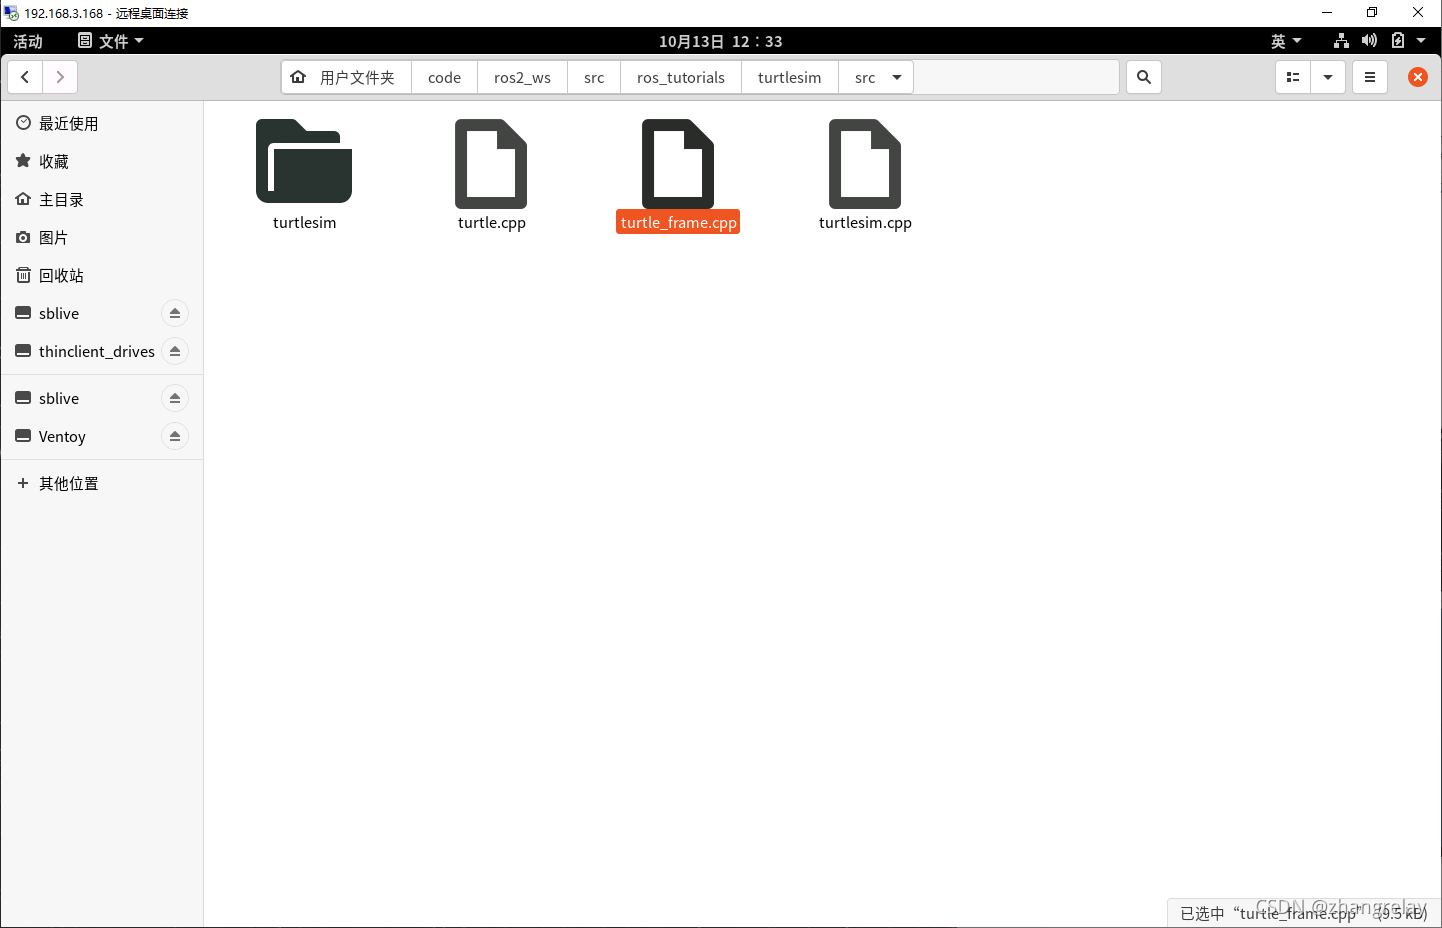Eject the Ventoy drive
Viewport: 1442px width, 928px height.
point(175,436)
